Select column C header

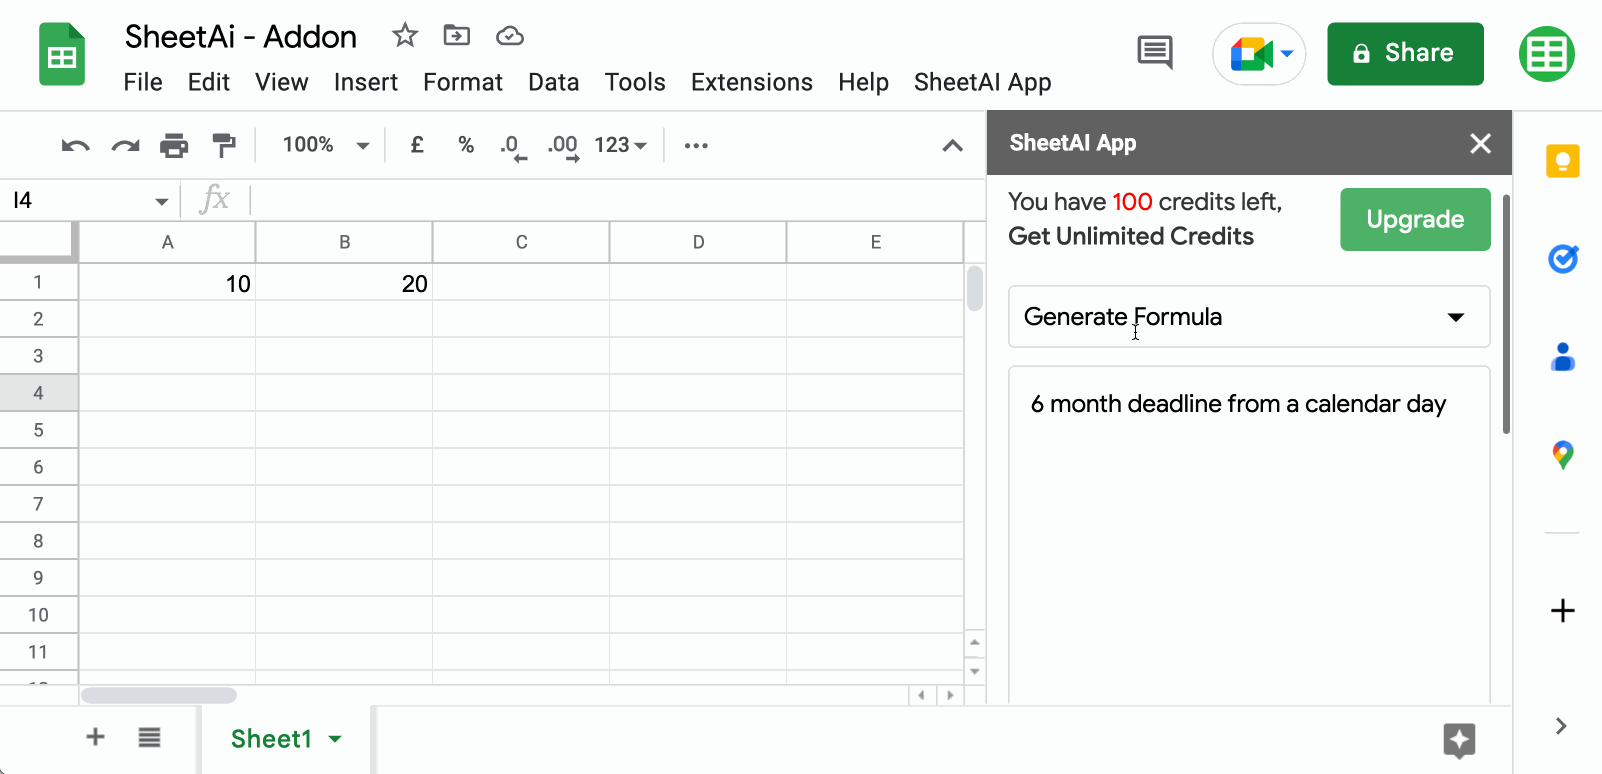coord(521,242)
